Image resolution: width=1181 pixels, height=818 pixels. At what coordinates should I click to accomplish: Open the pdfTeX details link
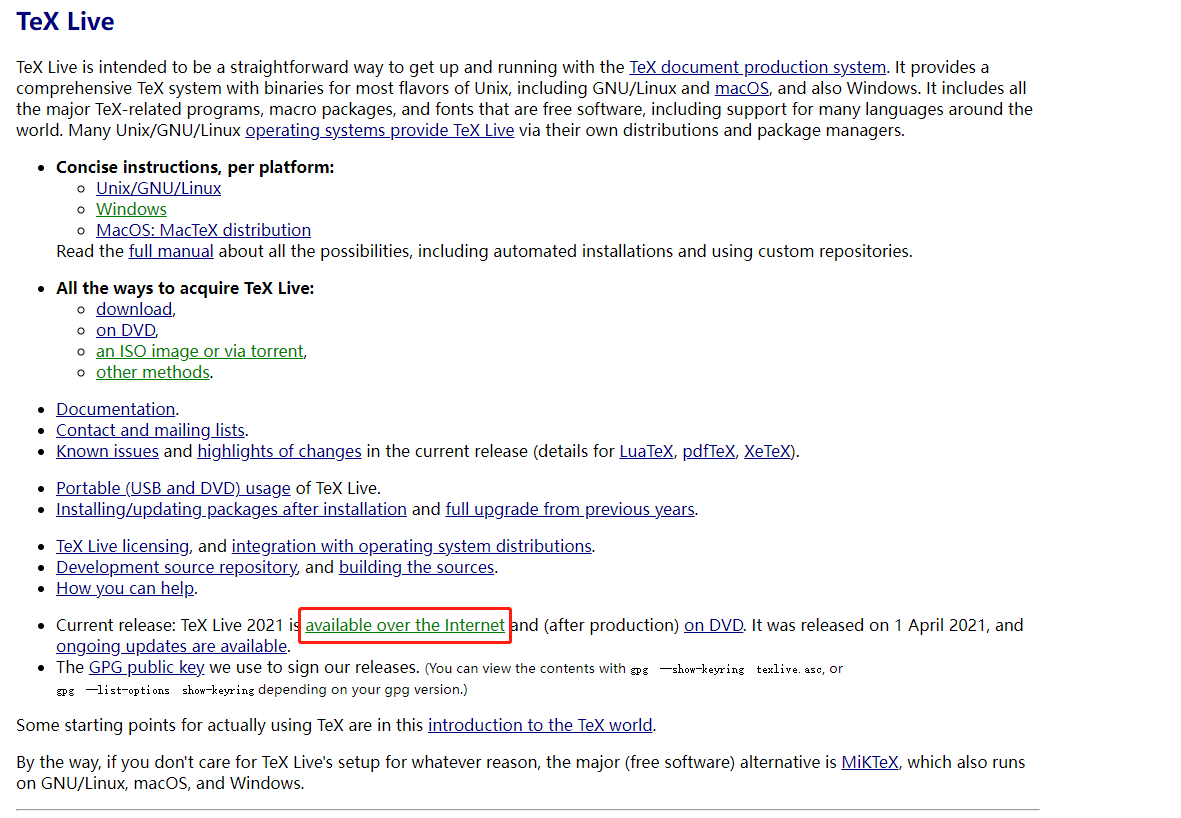click(709, 452)
